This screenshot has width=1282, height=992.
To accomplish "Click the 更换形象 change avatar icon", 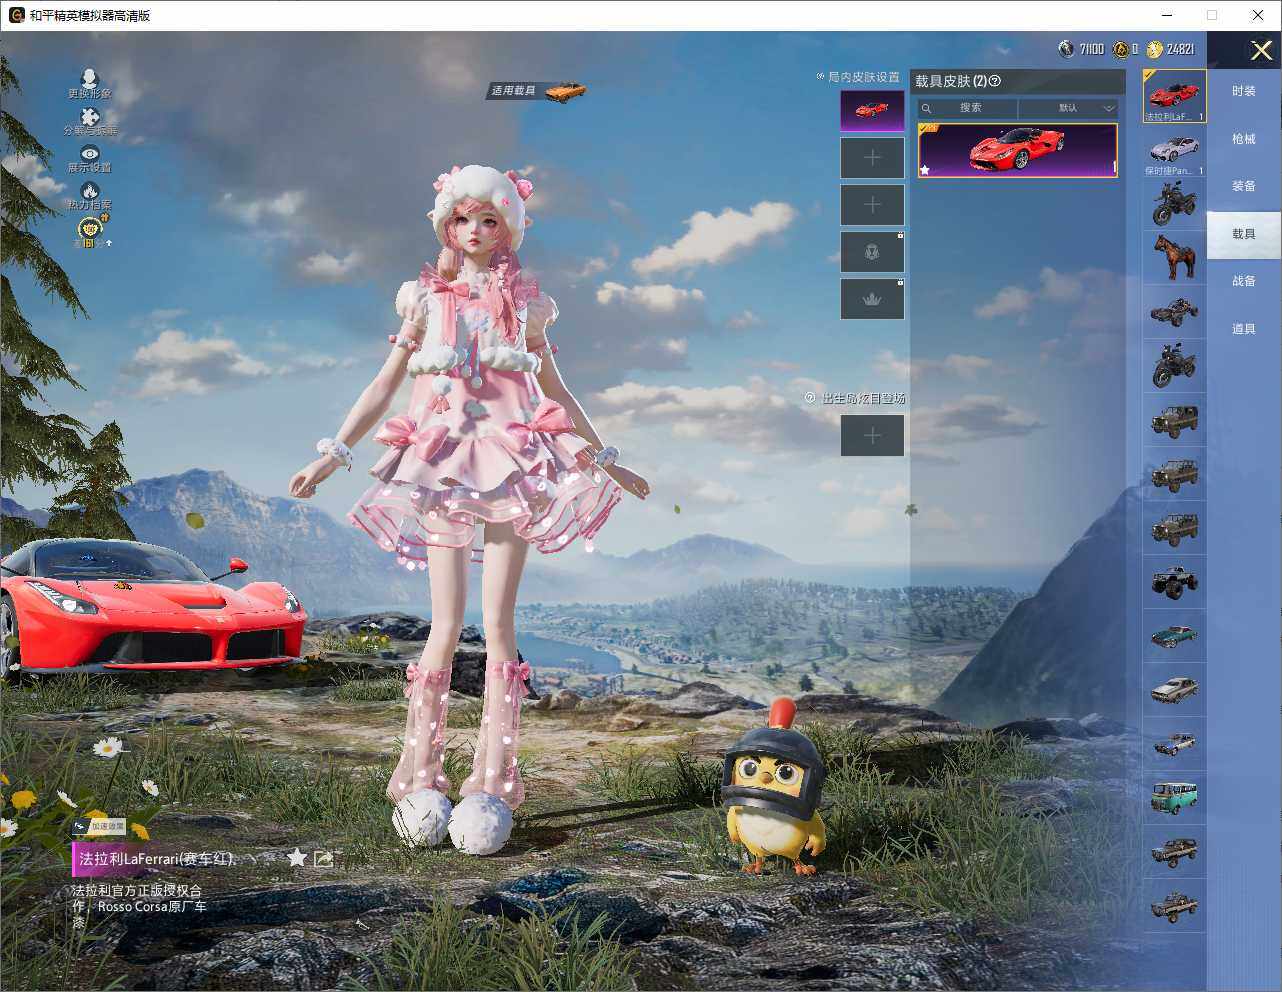I will [89, 80].
